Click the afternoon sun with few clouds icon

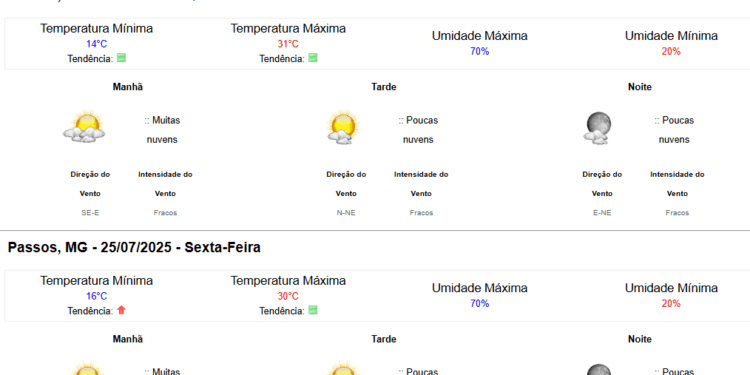(342, 127)
